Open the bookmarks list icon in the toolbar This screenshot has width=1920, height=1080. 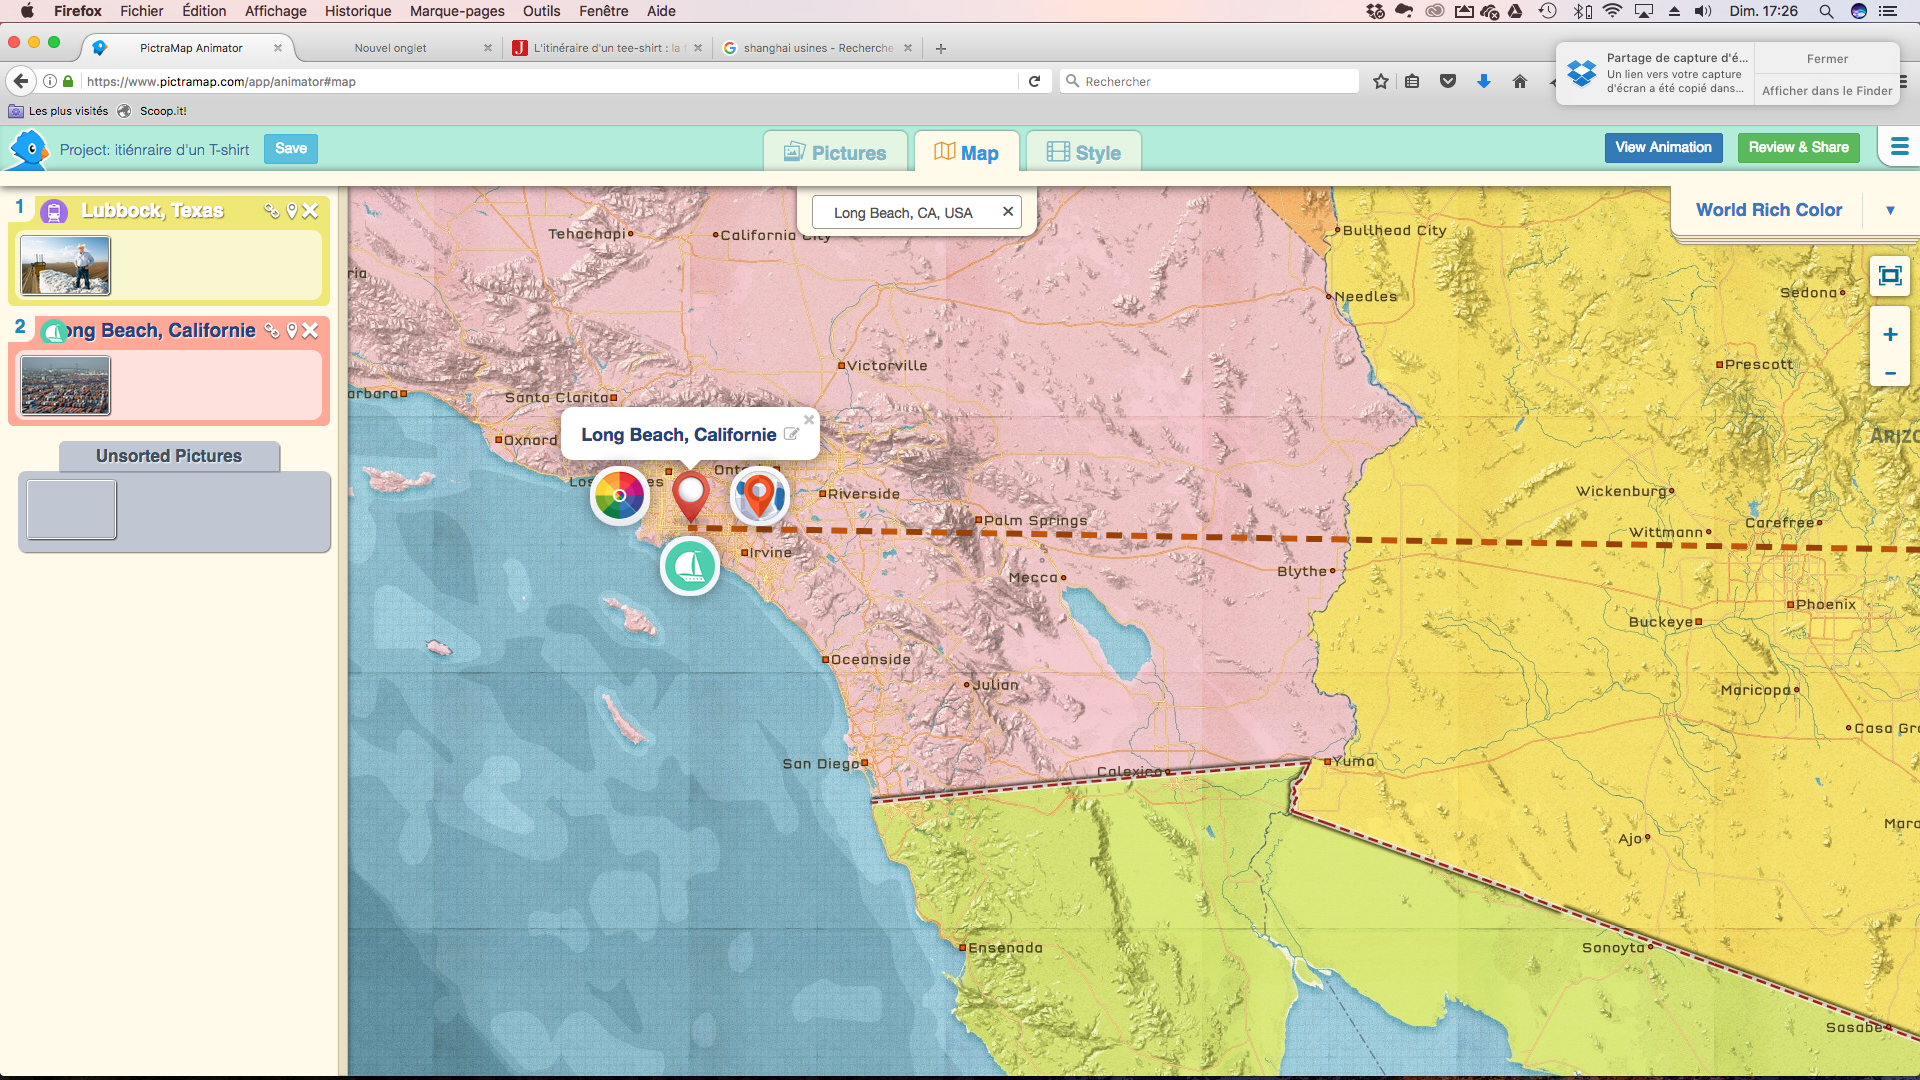pyautogui.click(x=1412, y=81)
